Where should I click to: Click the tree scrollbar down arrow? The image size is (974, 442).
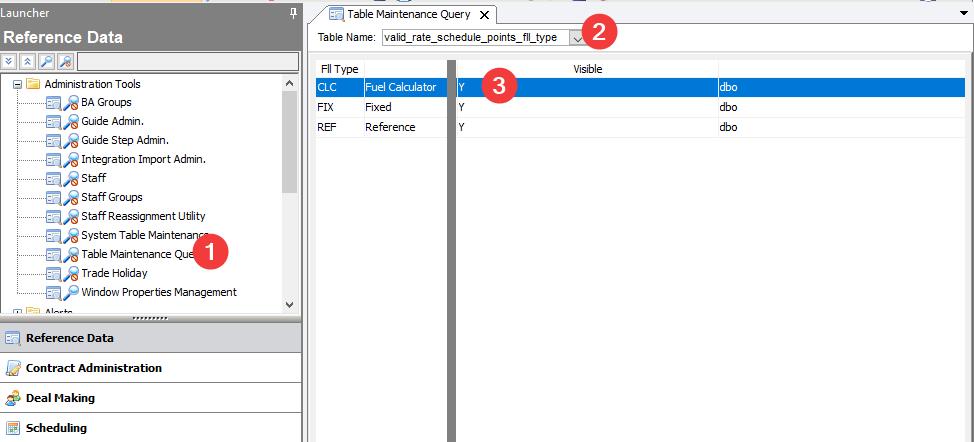(290, 304)
